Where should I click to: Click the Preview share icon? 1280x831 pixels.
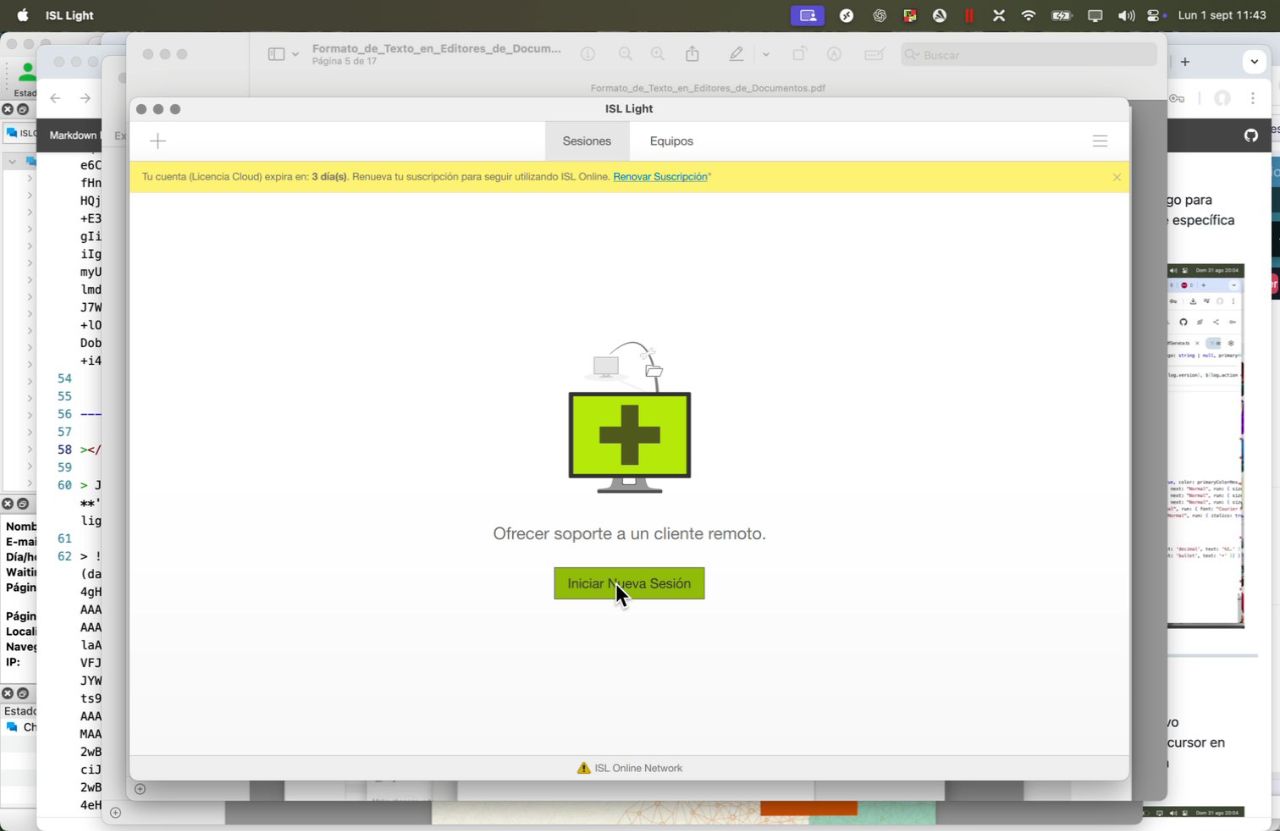(691, 55)
